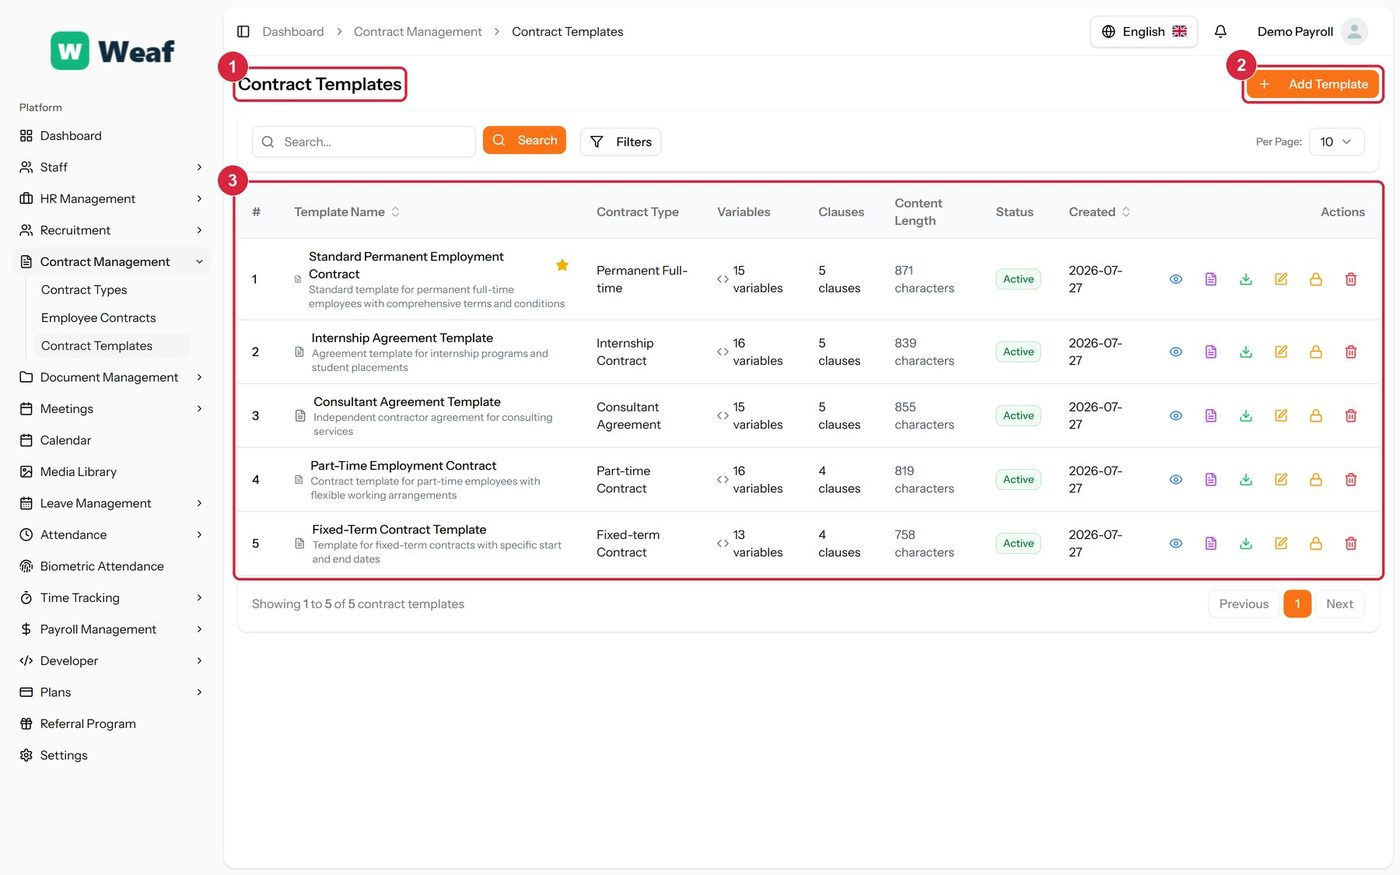This screenshot has height=875, width=1400.
Task: Open Biometric Attendance page
Action: [112, 566]
